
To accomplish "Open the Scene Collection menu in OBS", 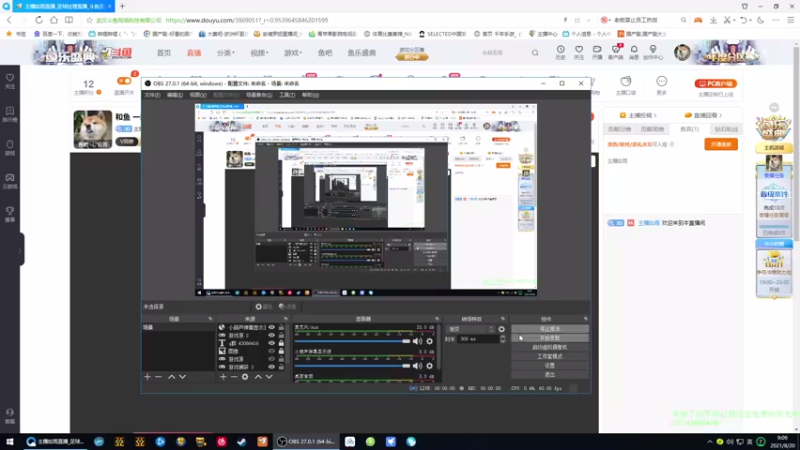I will pyautogui.click(x=259, y=95).
